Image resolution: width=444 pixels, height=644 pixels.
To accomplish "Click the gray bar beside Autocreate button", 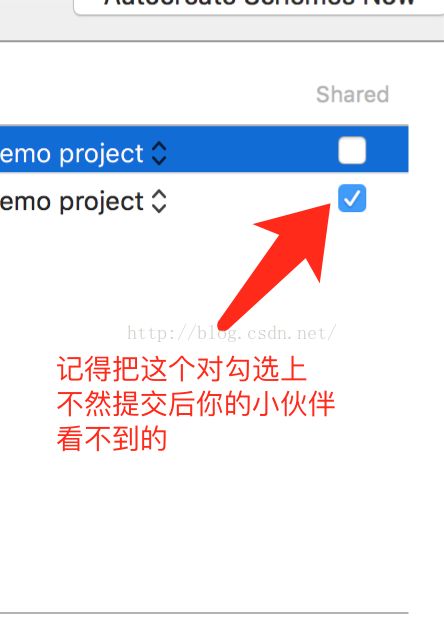I will coord(37,21).
